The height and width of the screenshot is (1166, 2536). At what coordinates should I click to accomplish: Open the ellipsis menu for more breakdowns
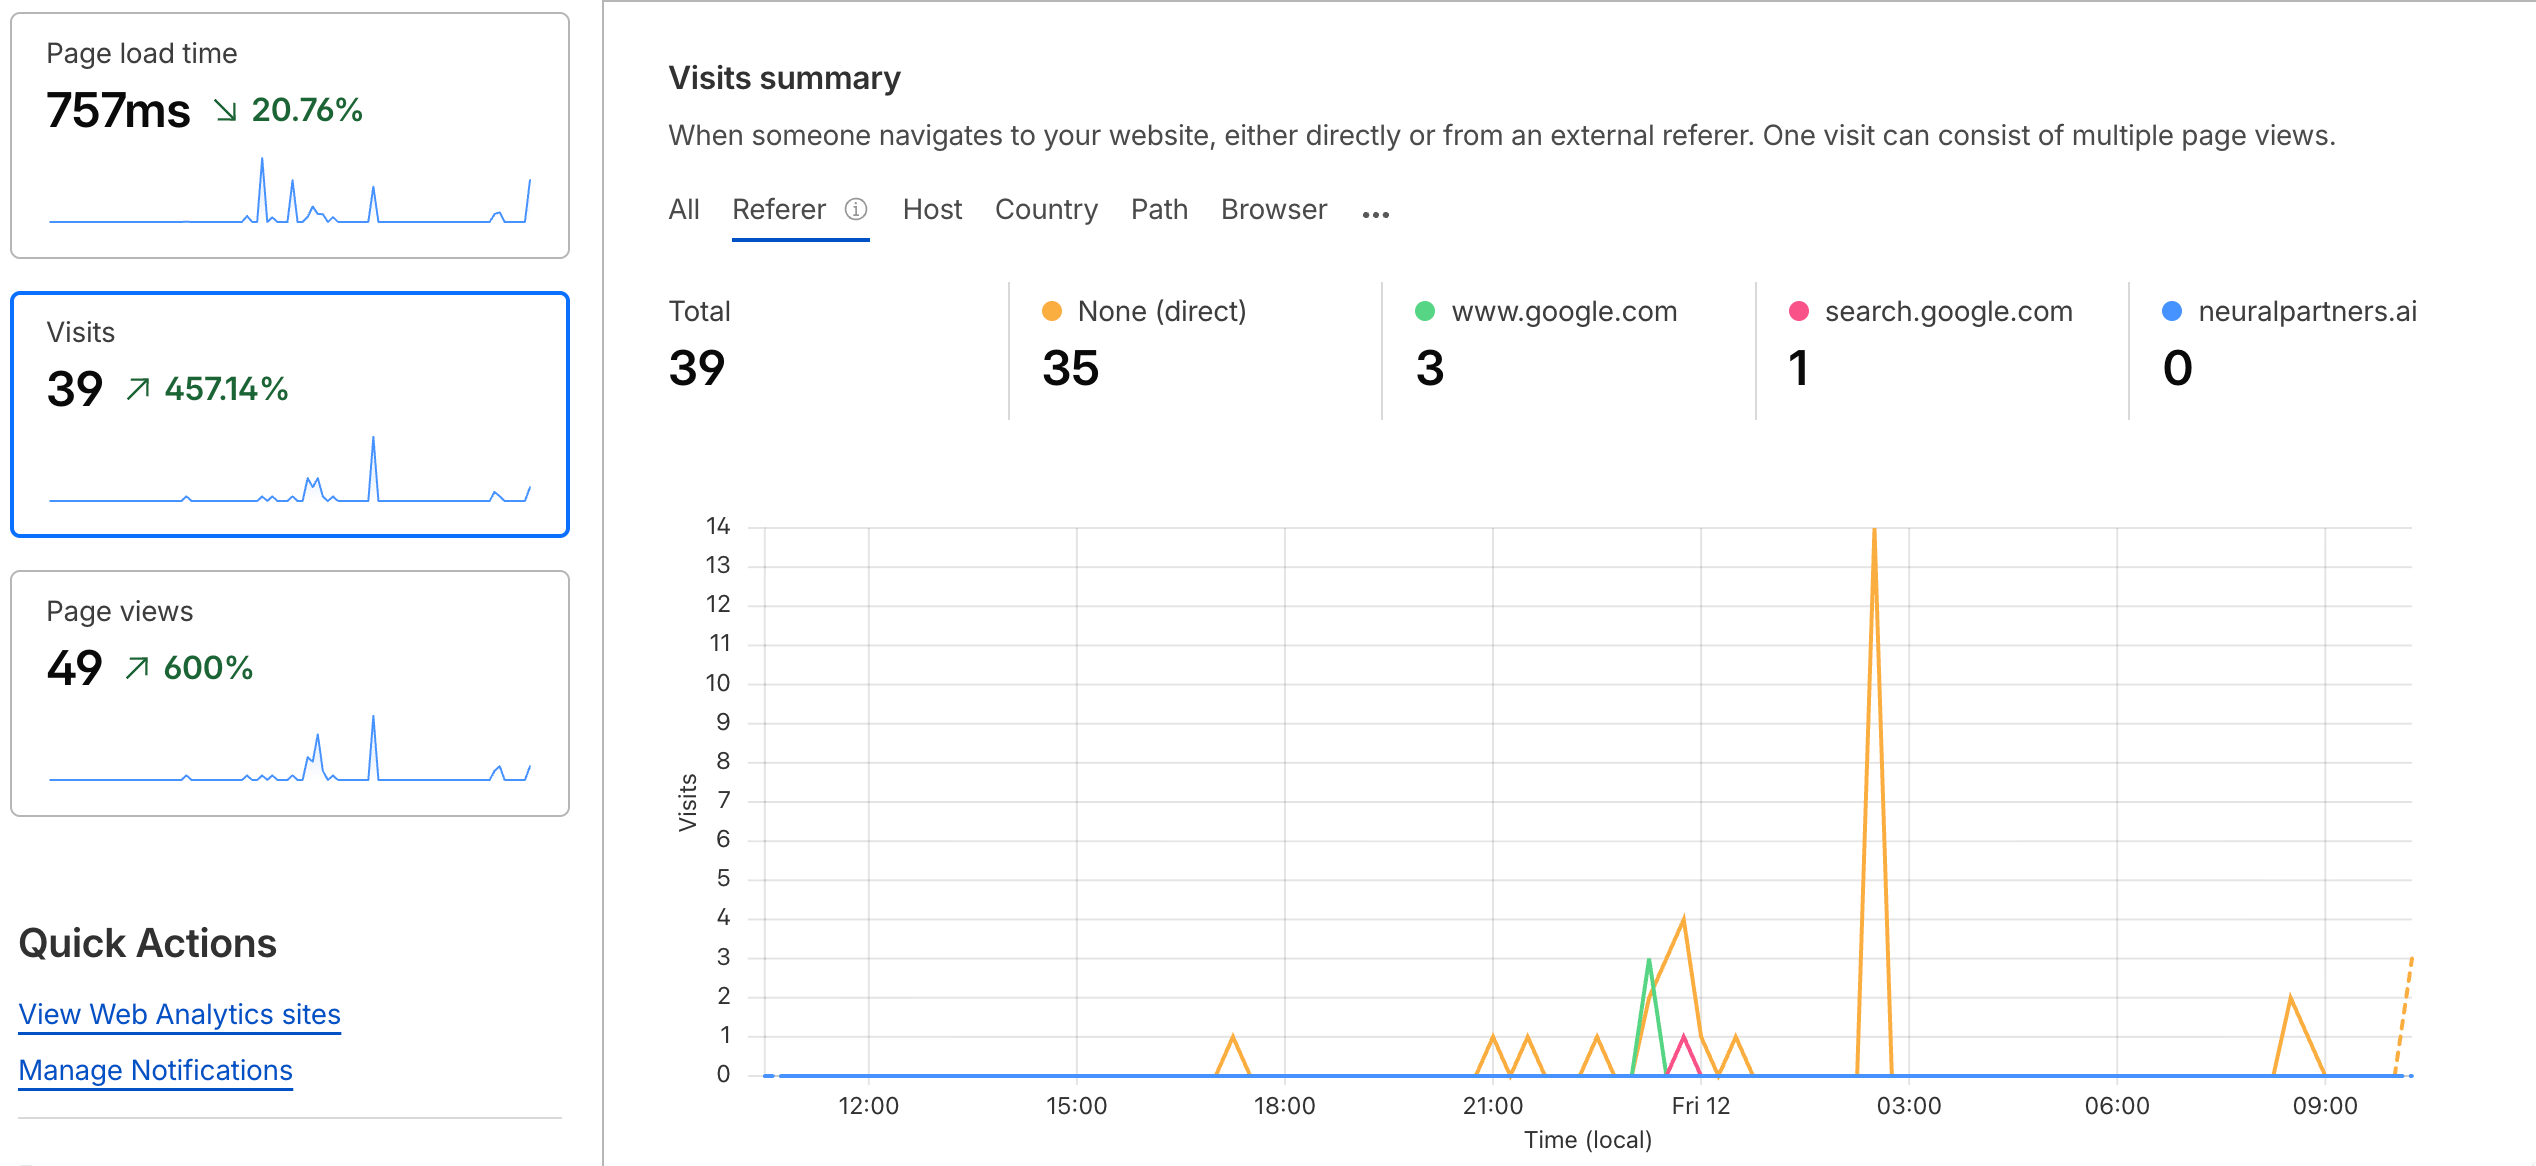[x=1375, y=212]
